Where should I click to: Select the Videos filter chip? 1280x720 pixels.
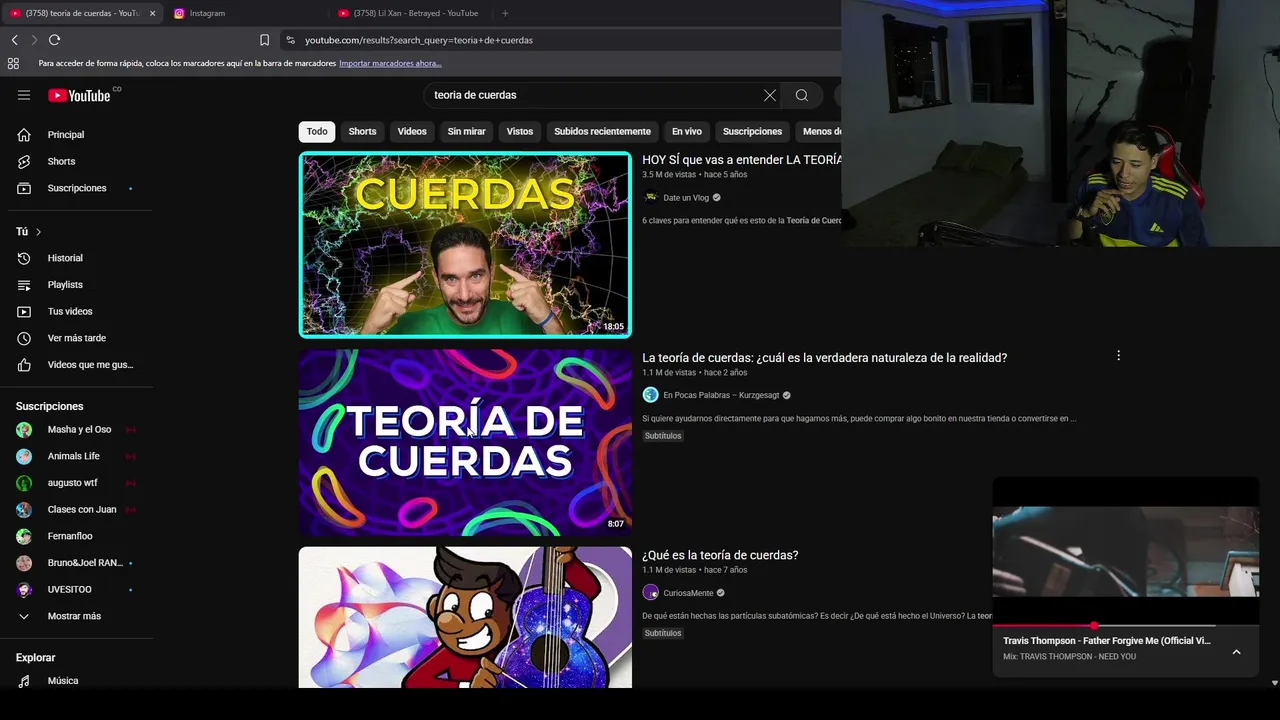(x=412, y=131)
